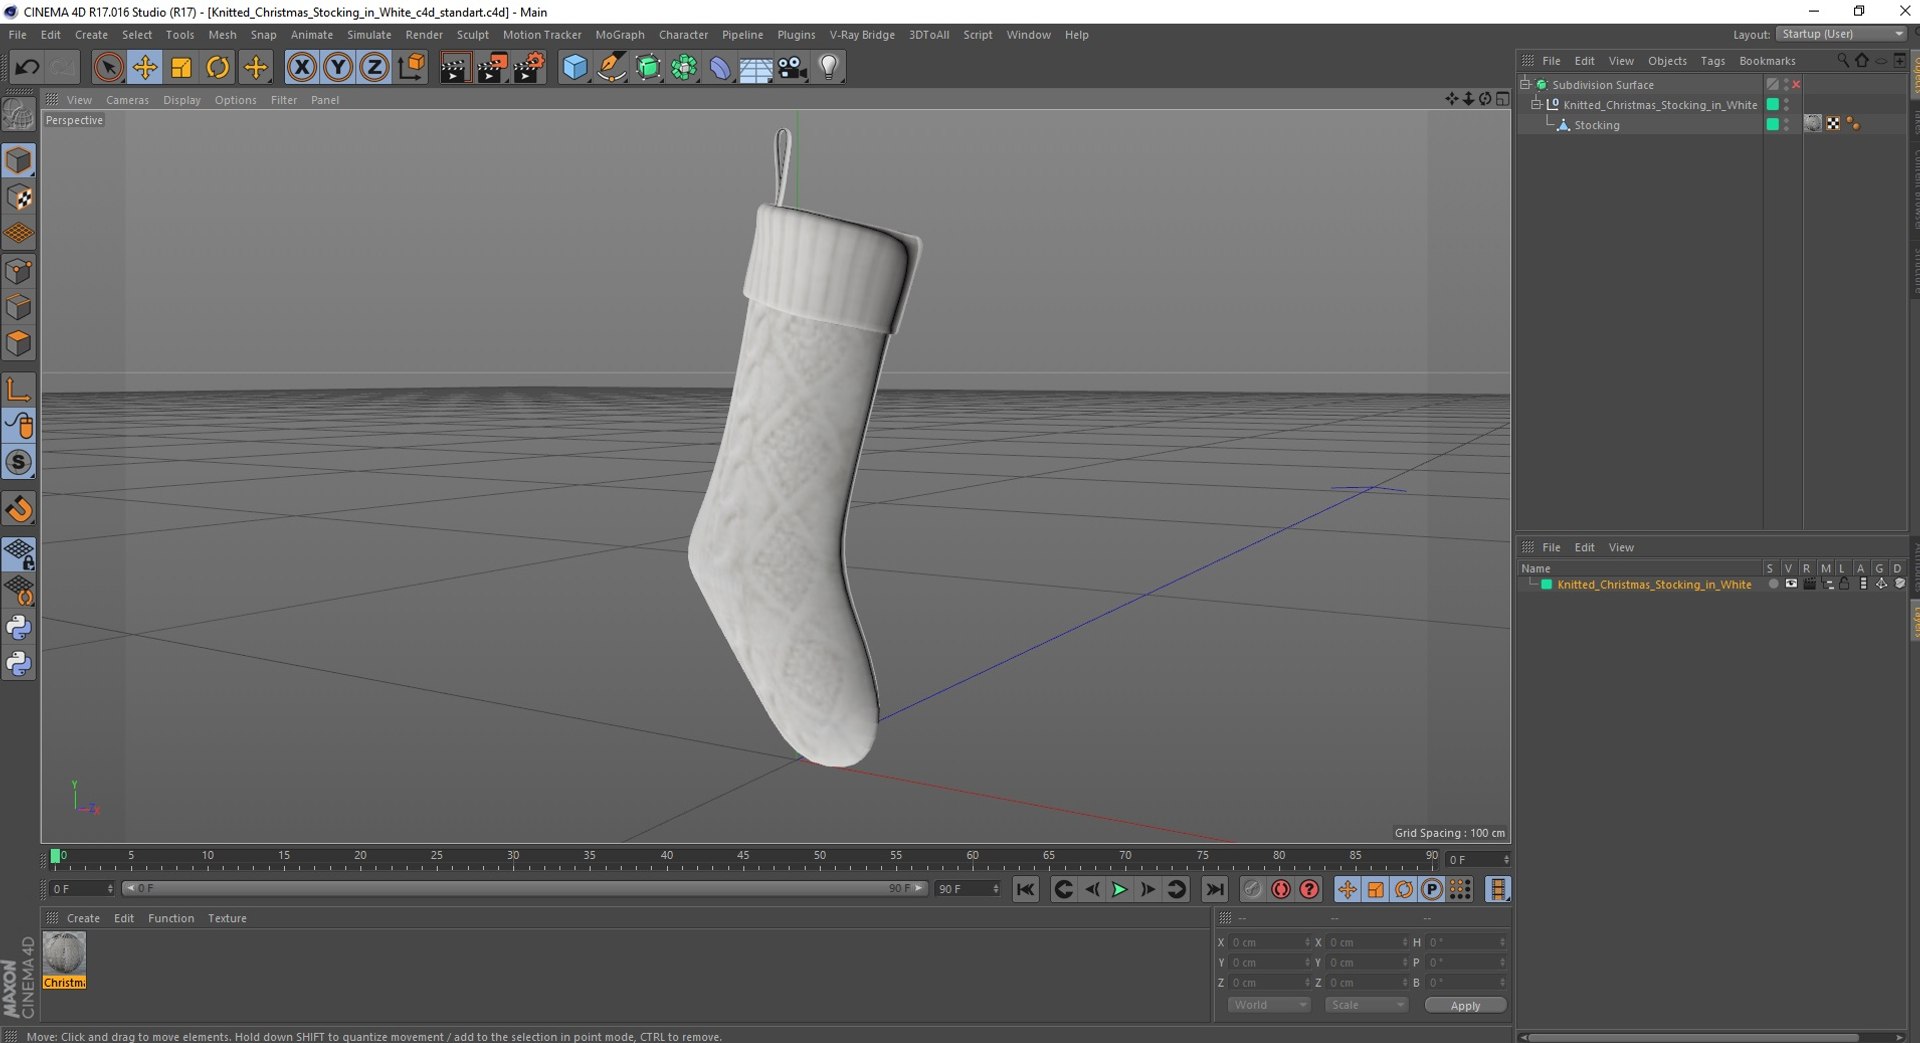Image resolution: width=1920 pixels, height=1043 pixels.
Task: Activate the Scale tool
Action: pos(181,68)
